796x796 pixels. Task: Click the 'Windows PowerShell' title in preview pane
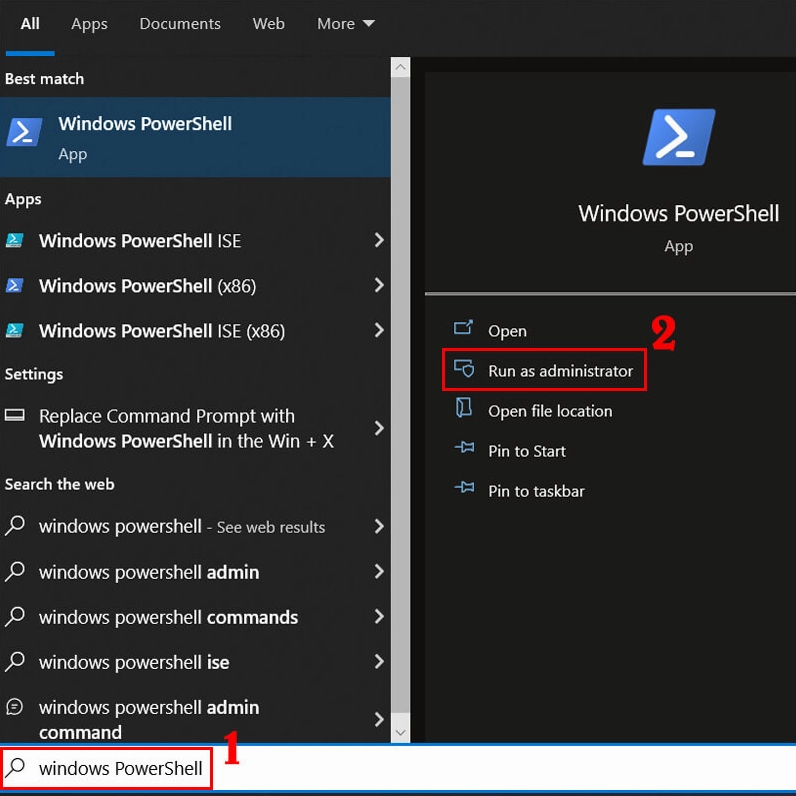coord(679,213)
